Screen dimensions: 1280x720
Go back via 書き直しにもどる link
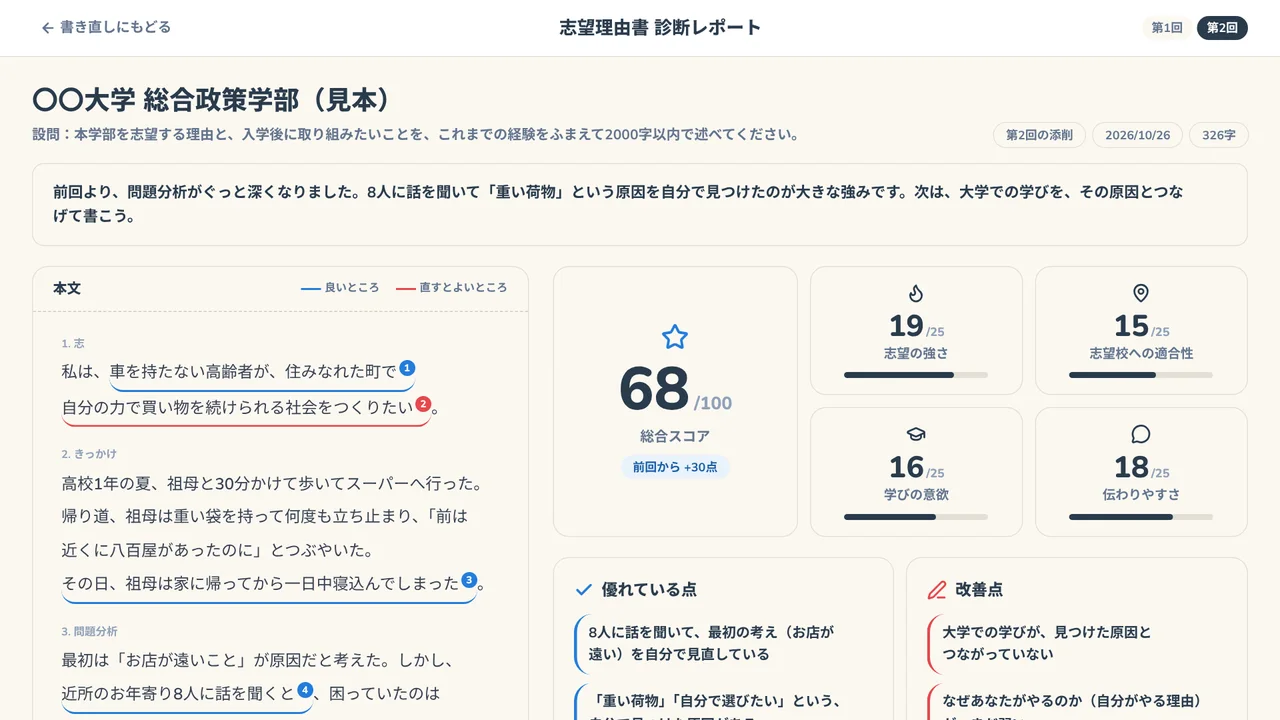[x=106, y=28]
